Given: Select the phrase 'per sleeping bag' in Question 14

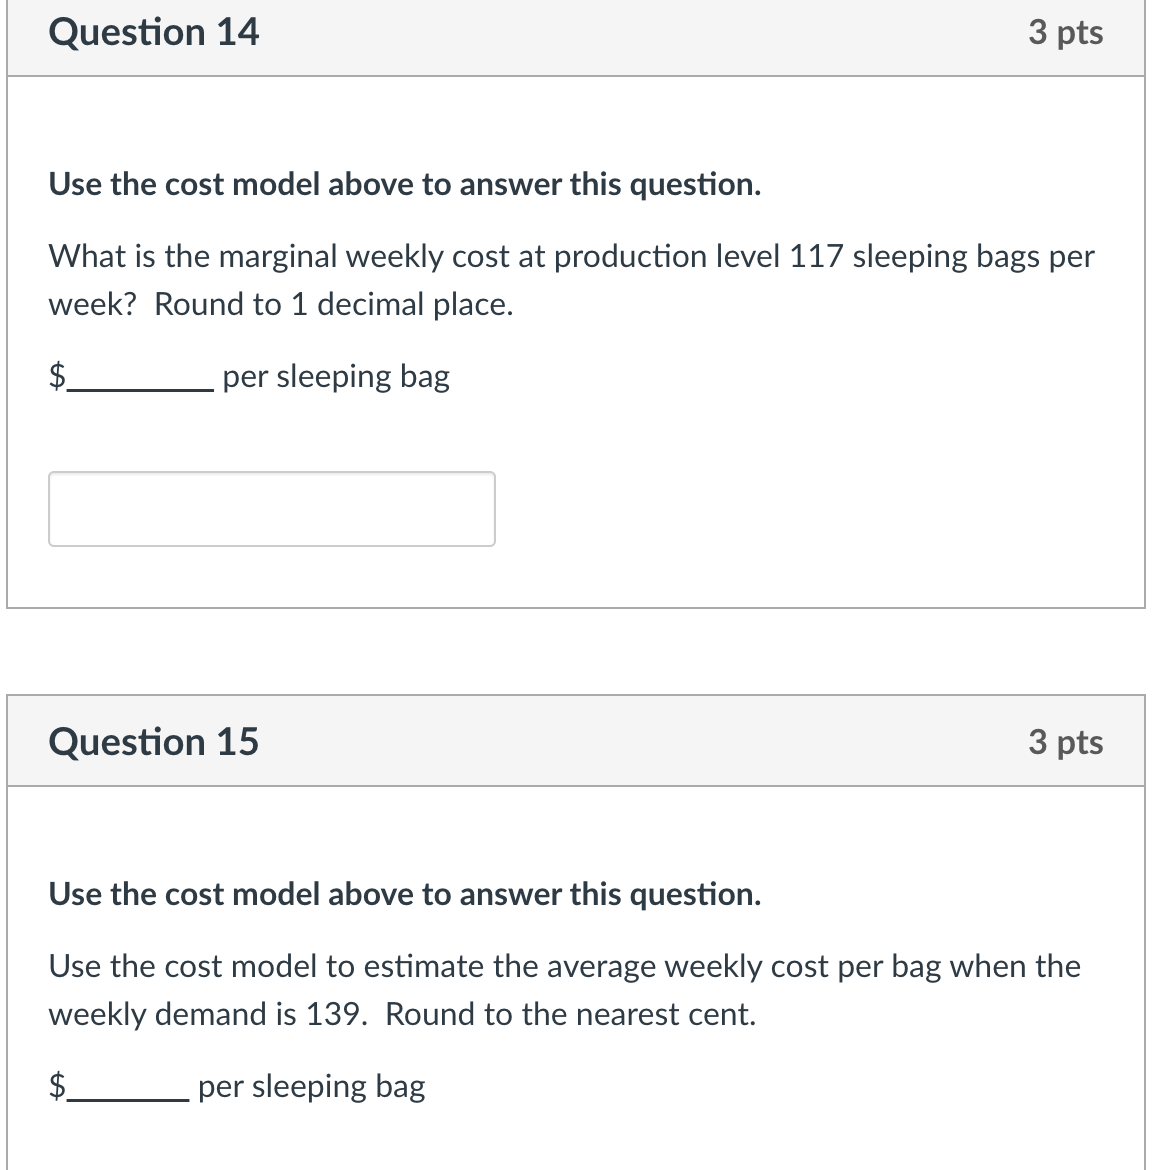Looking at the screenshot, I should tap(336, 378).
